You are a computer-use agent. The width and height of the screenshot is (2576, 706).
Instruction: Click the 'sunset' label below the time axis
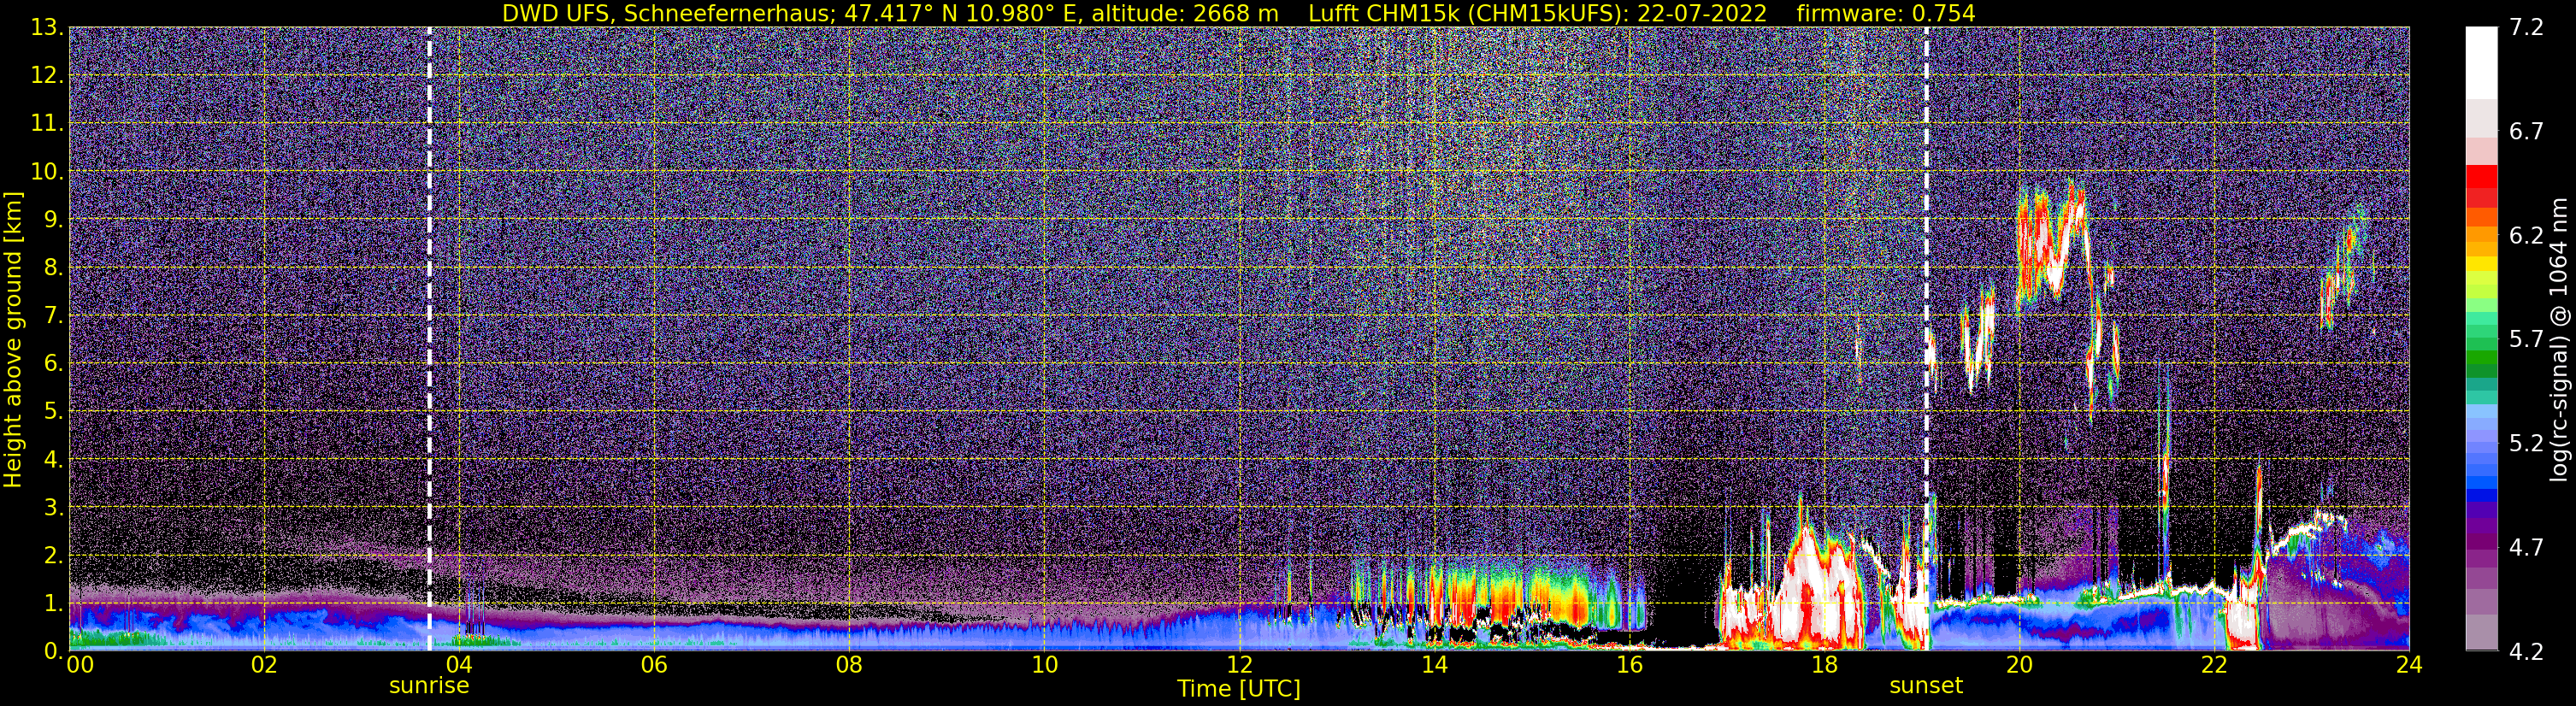(1926, 685)
